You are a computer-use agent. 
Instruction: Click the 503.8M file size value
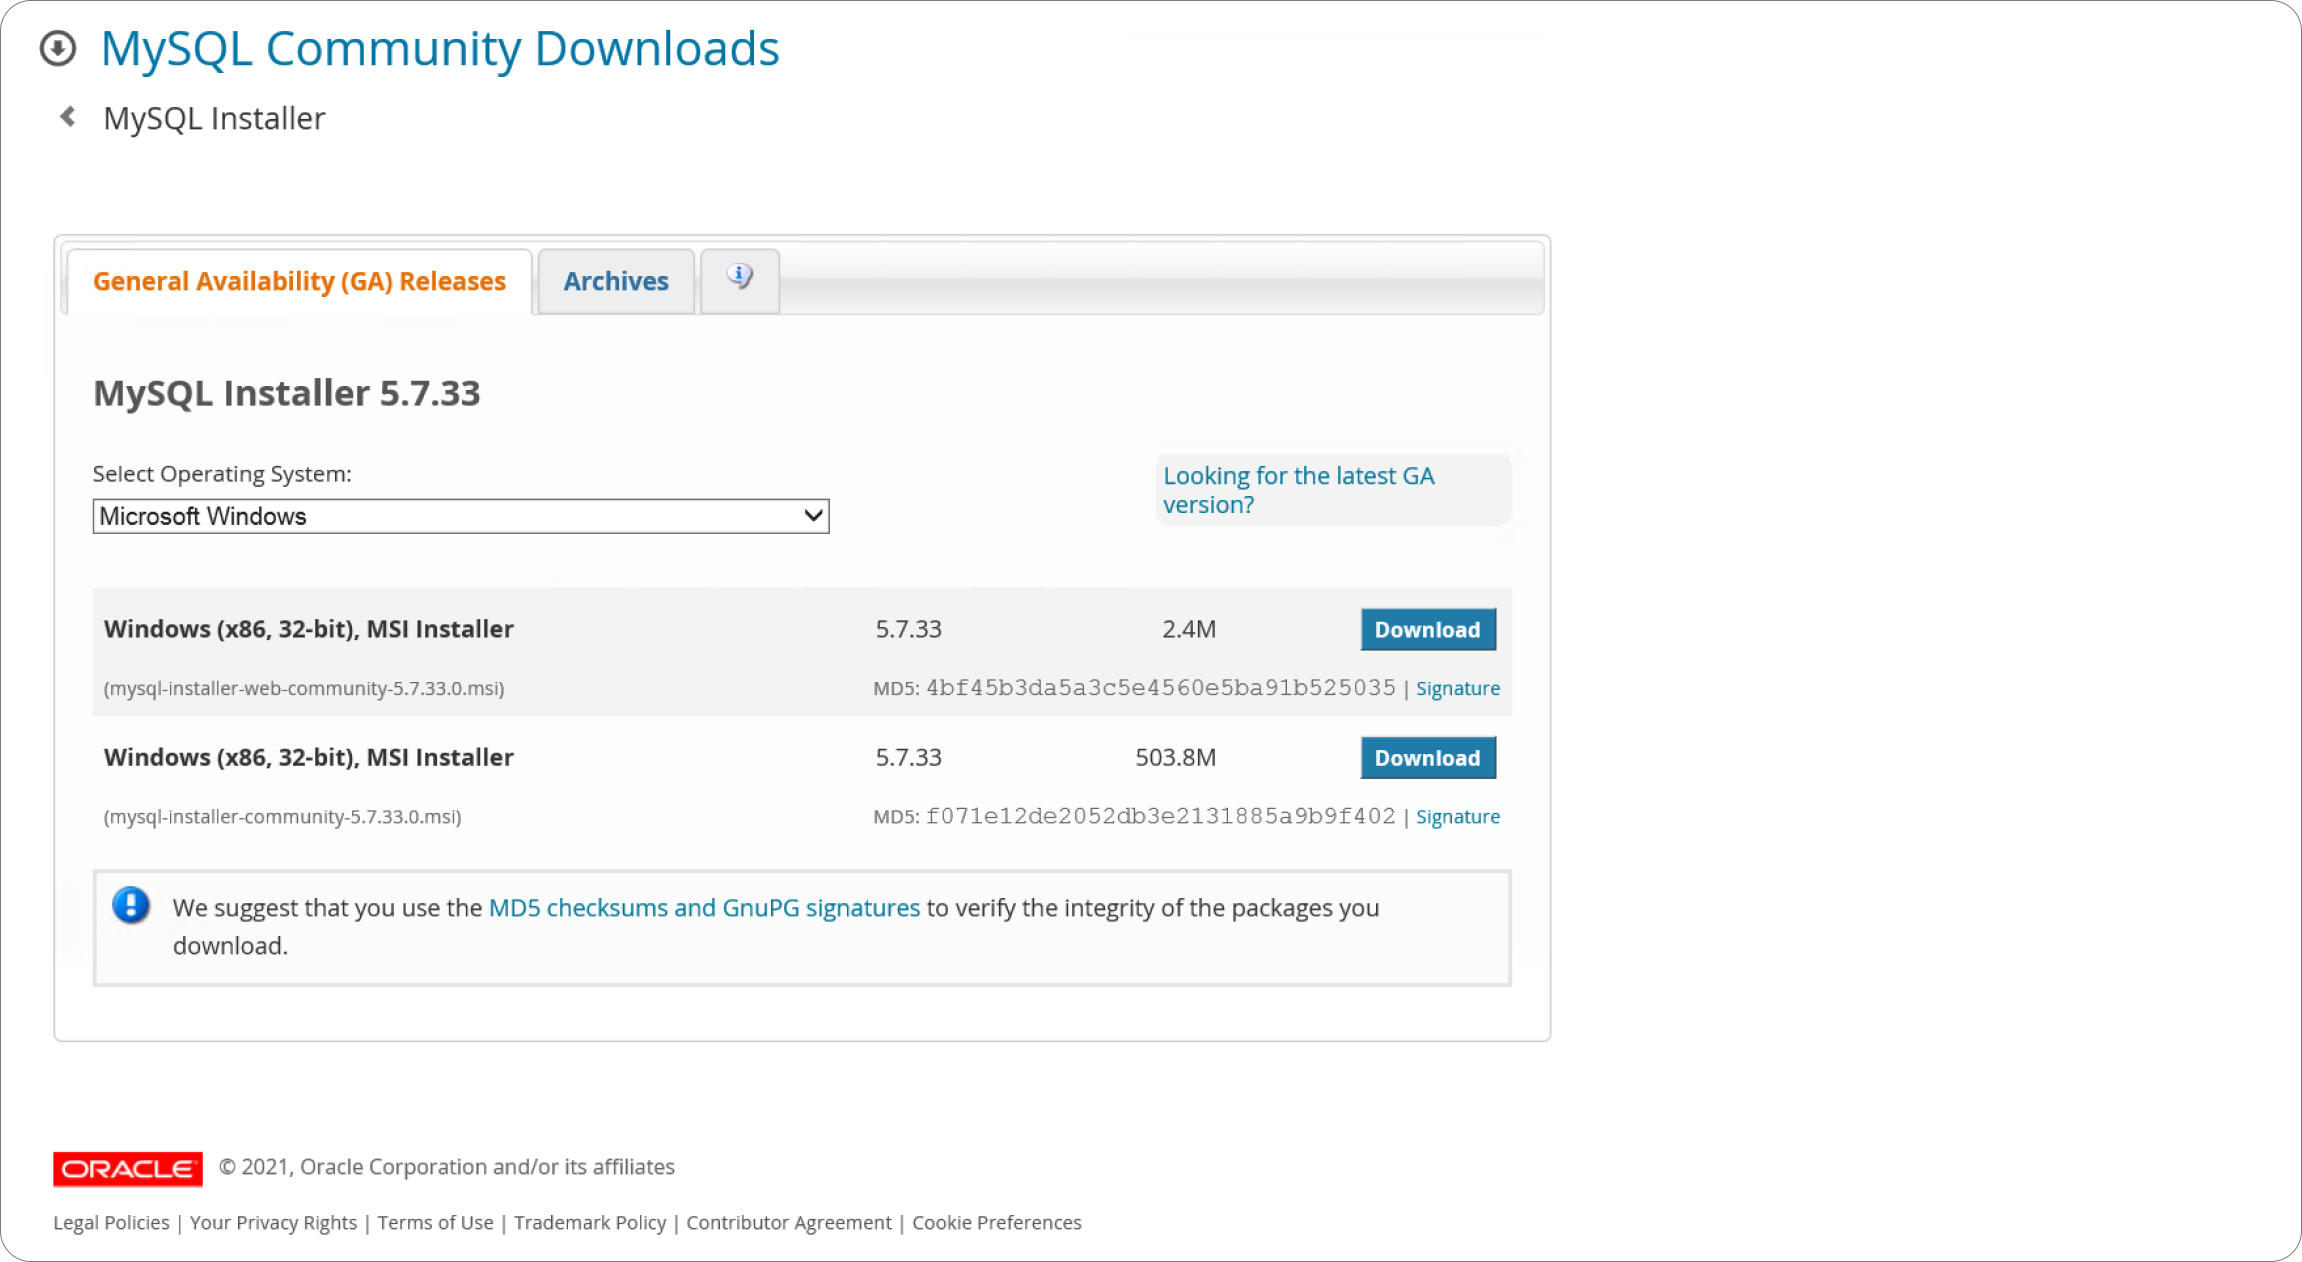(1176, 757)
